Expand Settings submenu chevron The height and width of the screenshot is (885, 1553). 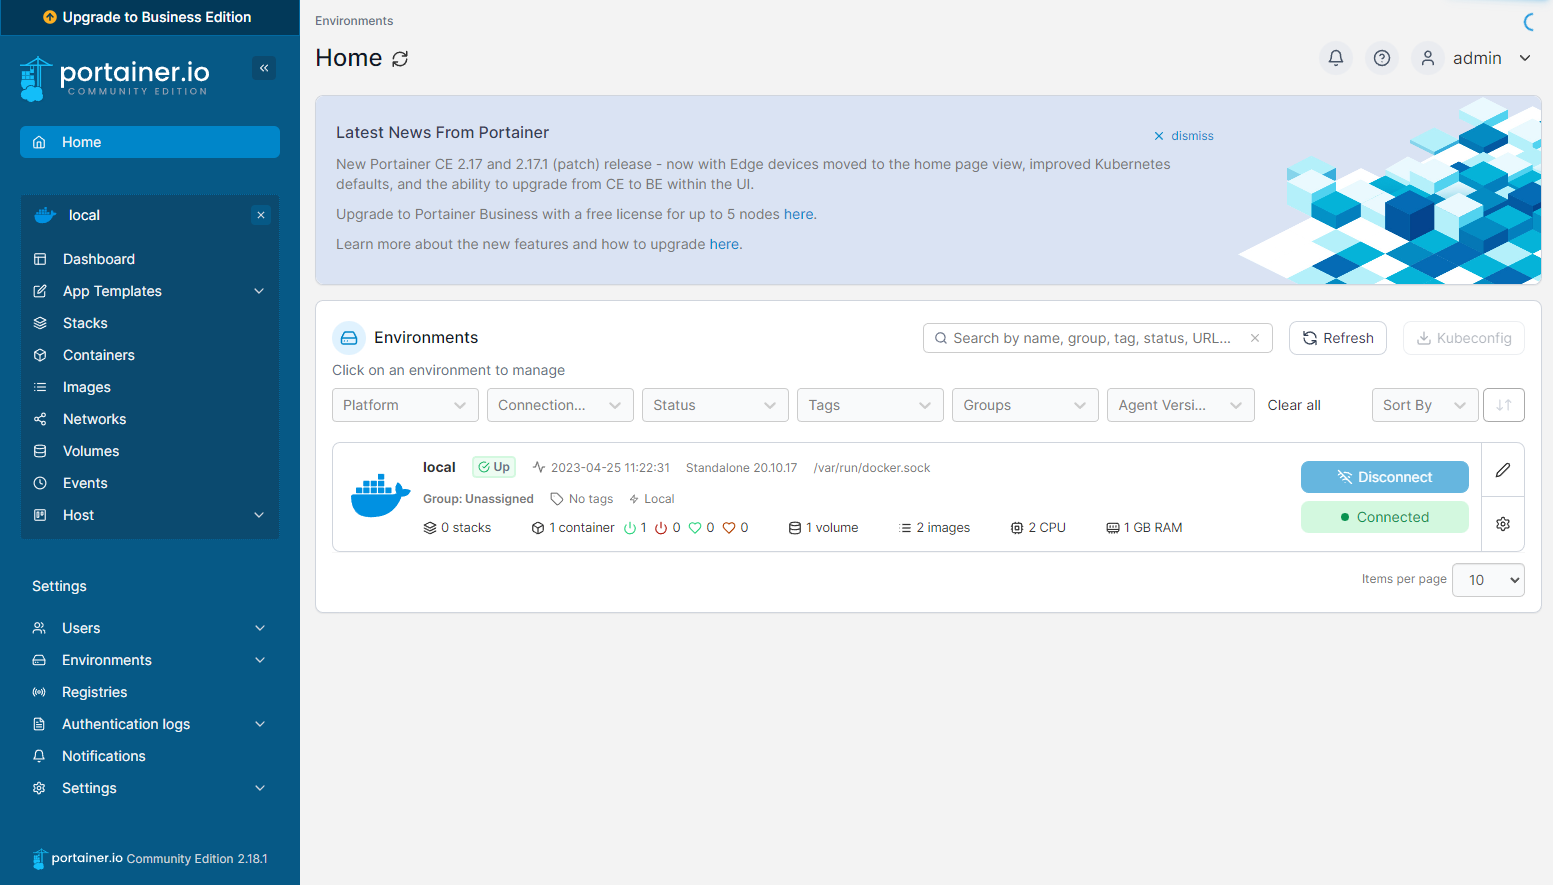260,788
